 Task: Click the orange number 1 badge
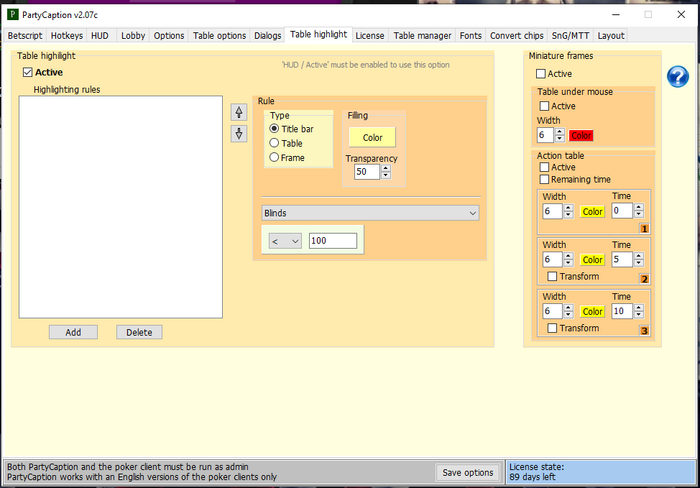click(x=644, y=229)
